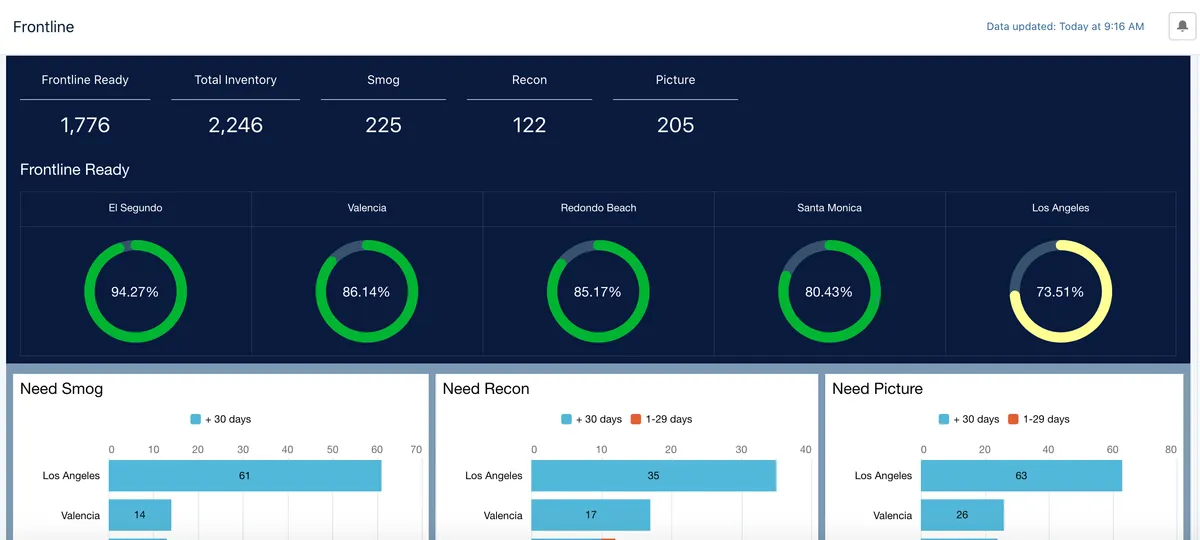This screenshot has height=540, width=1200.
Task: Click the Need Smog chart title
Action: point(62,389)
